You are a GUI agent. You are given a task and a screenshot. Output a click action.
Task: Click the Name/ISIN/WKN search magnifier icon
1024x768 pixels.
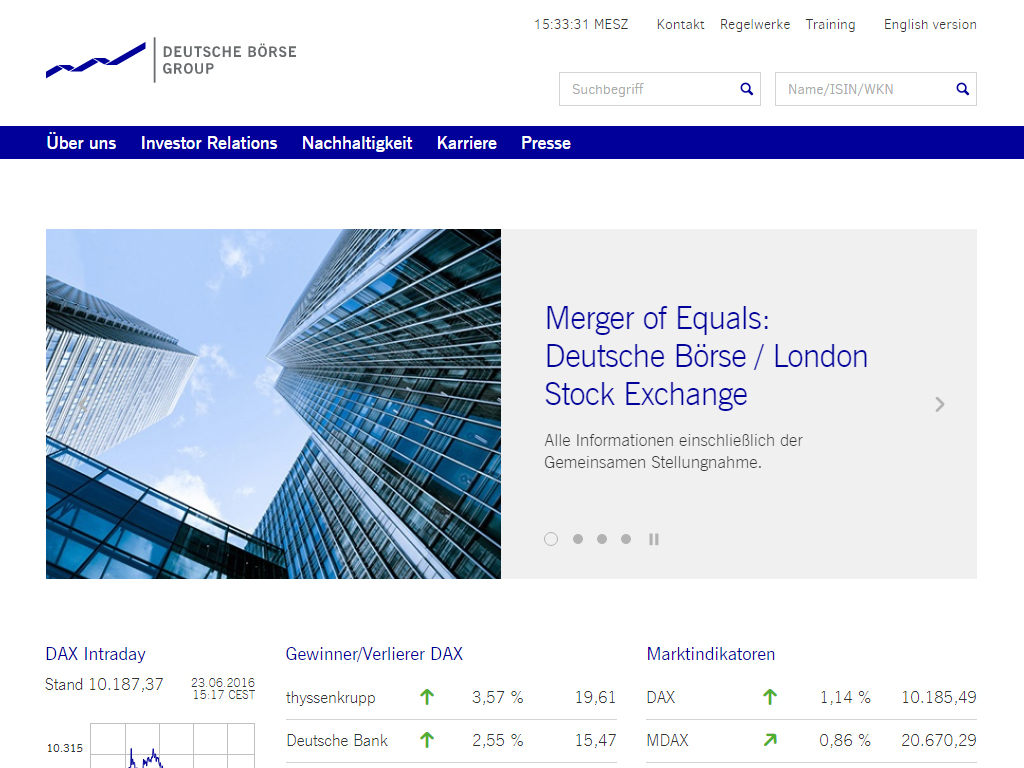[963, 89]
